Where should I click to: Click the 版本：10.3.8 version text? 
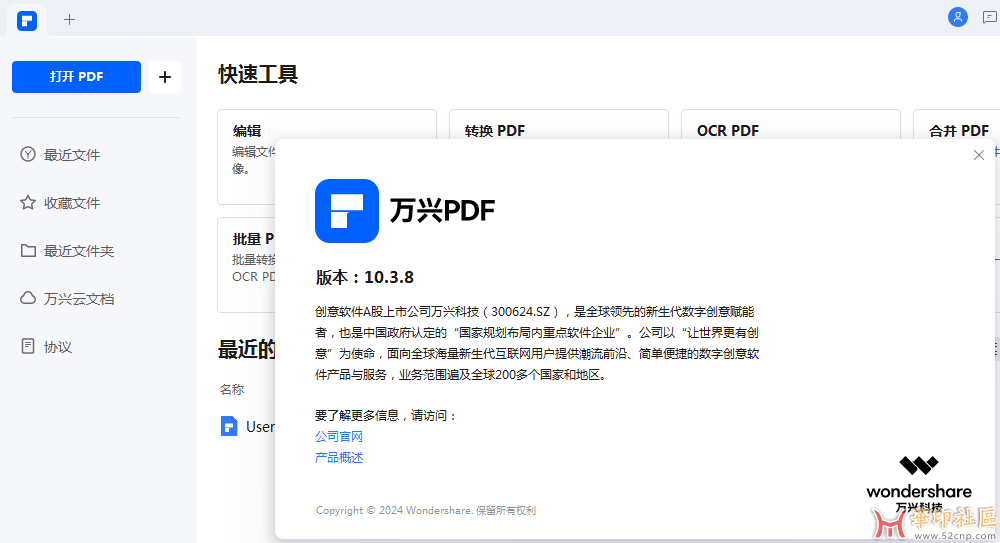point(365,278)
